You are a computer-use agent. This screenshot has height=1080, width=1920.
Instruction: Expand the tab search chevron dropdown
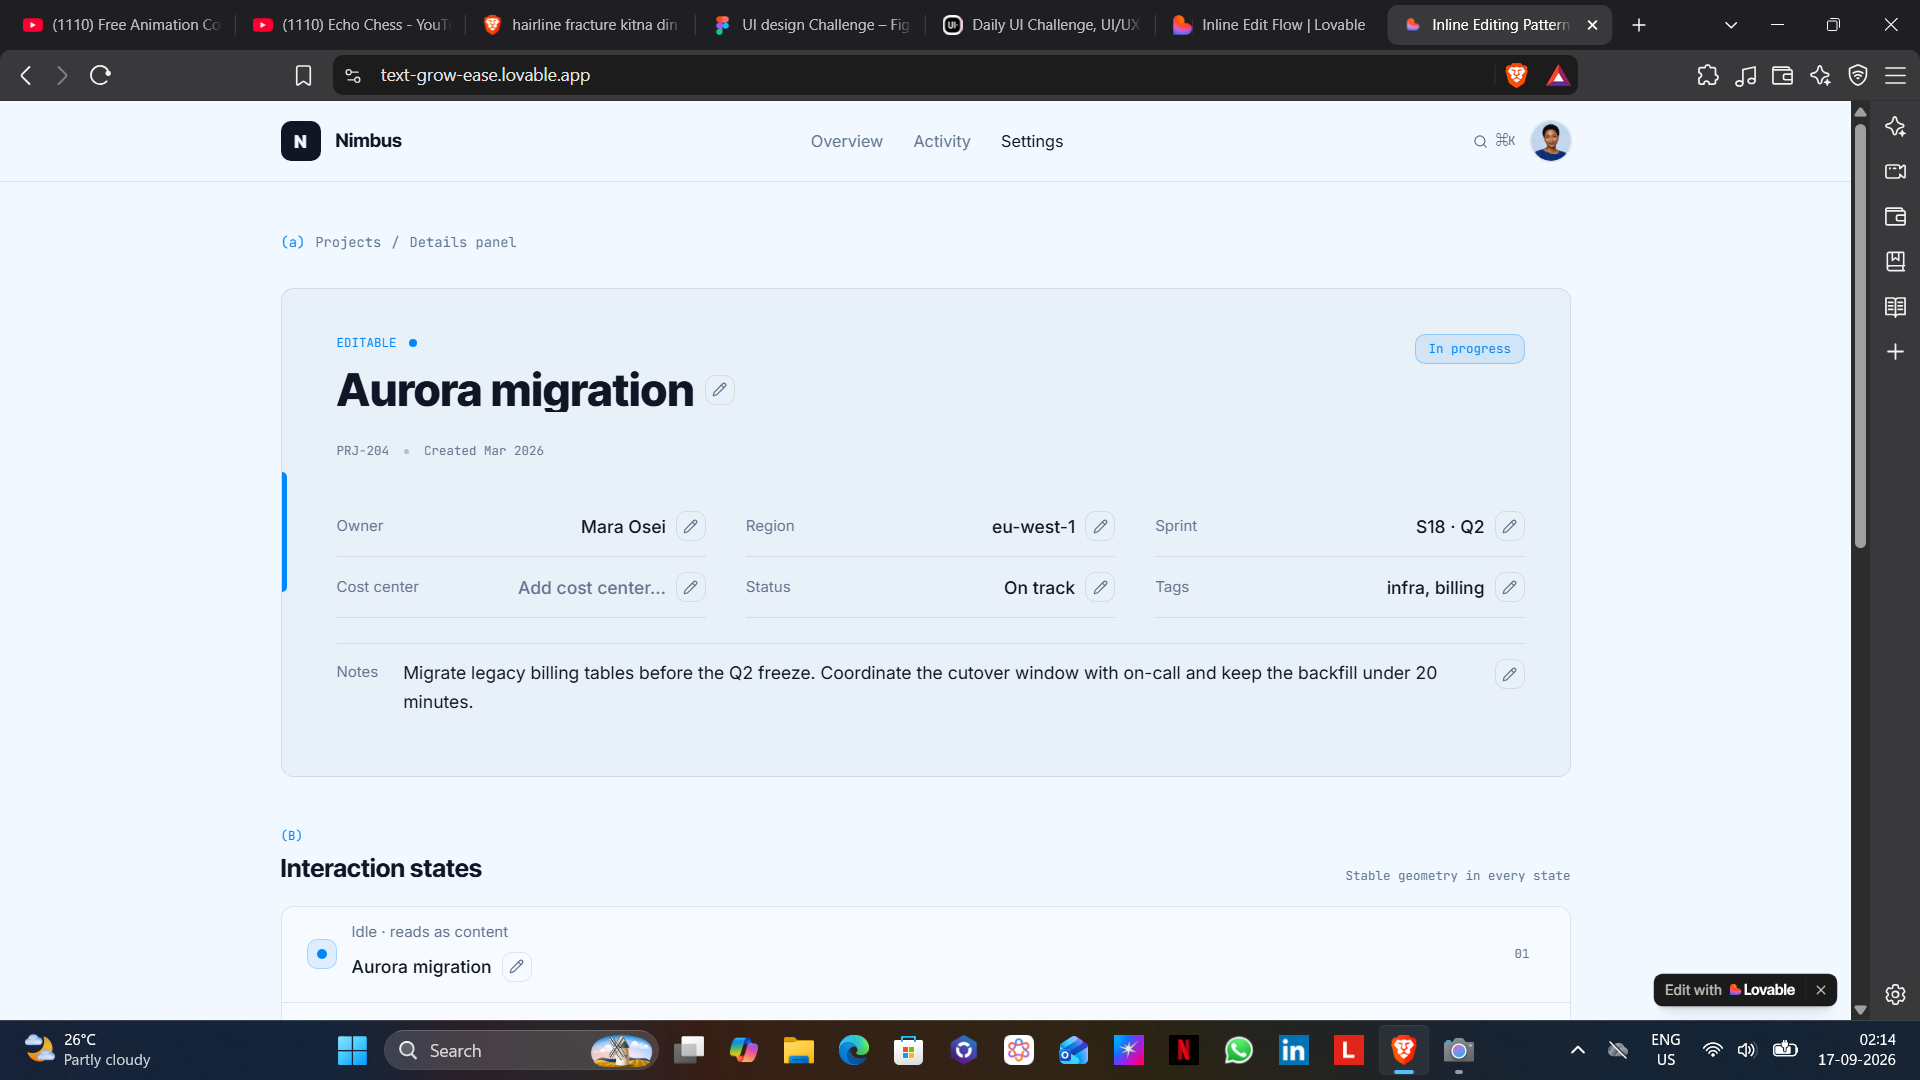pyautogui.click(x=1731, y=25)
